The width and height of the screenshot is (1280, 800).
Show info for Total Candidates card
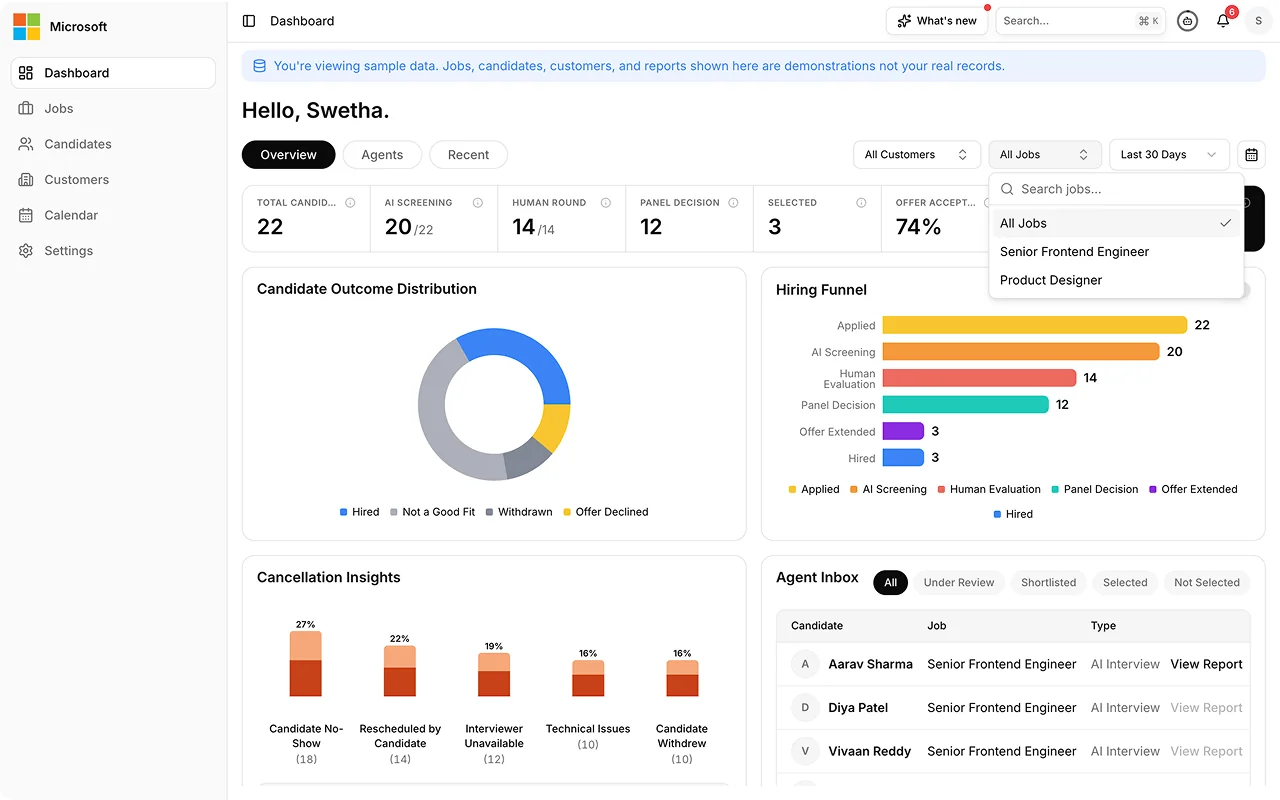point(350,203)
